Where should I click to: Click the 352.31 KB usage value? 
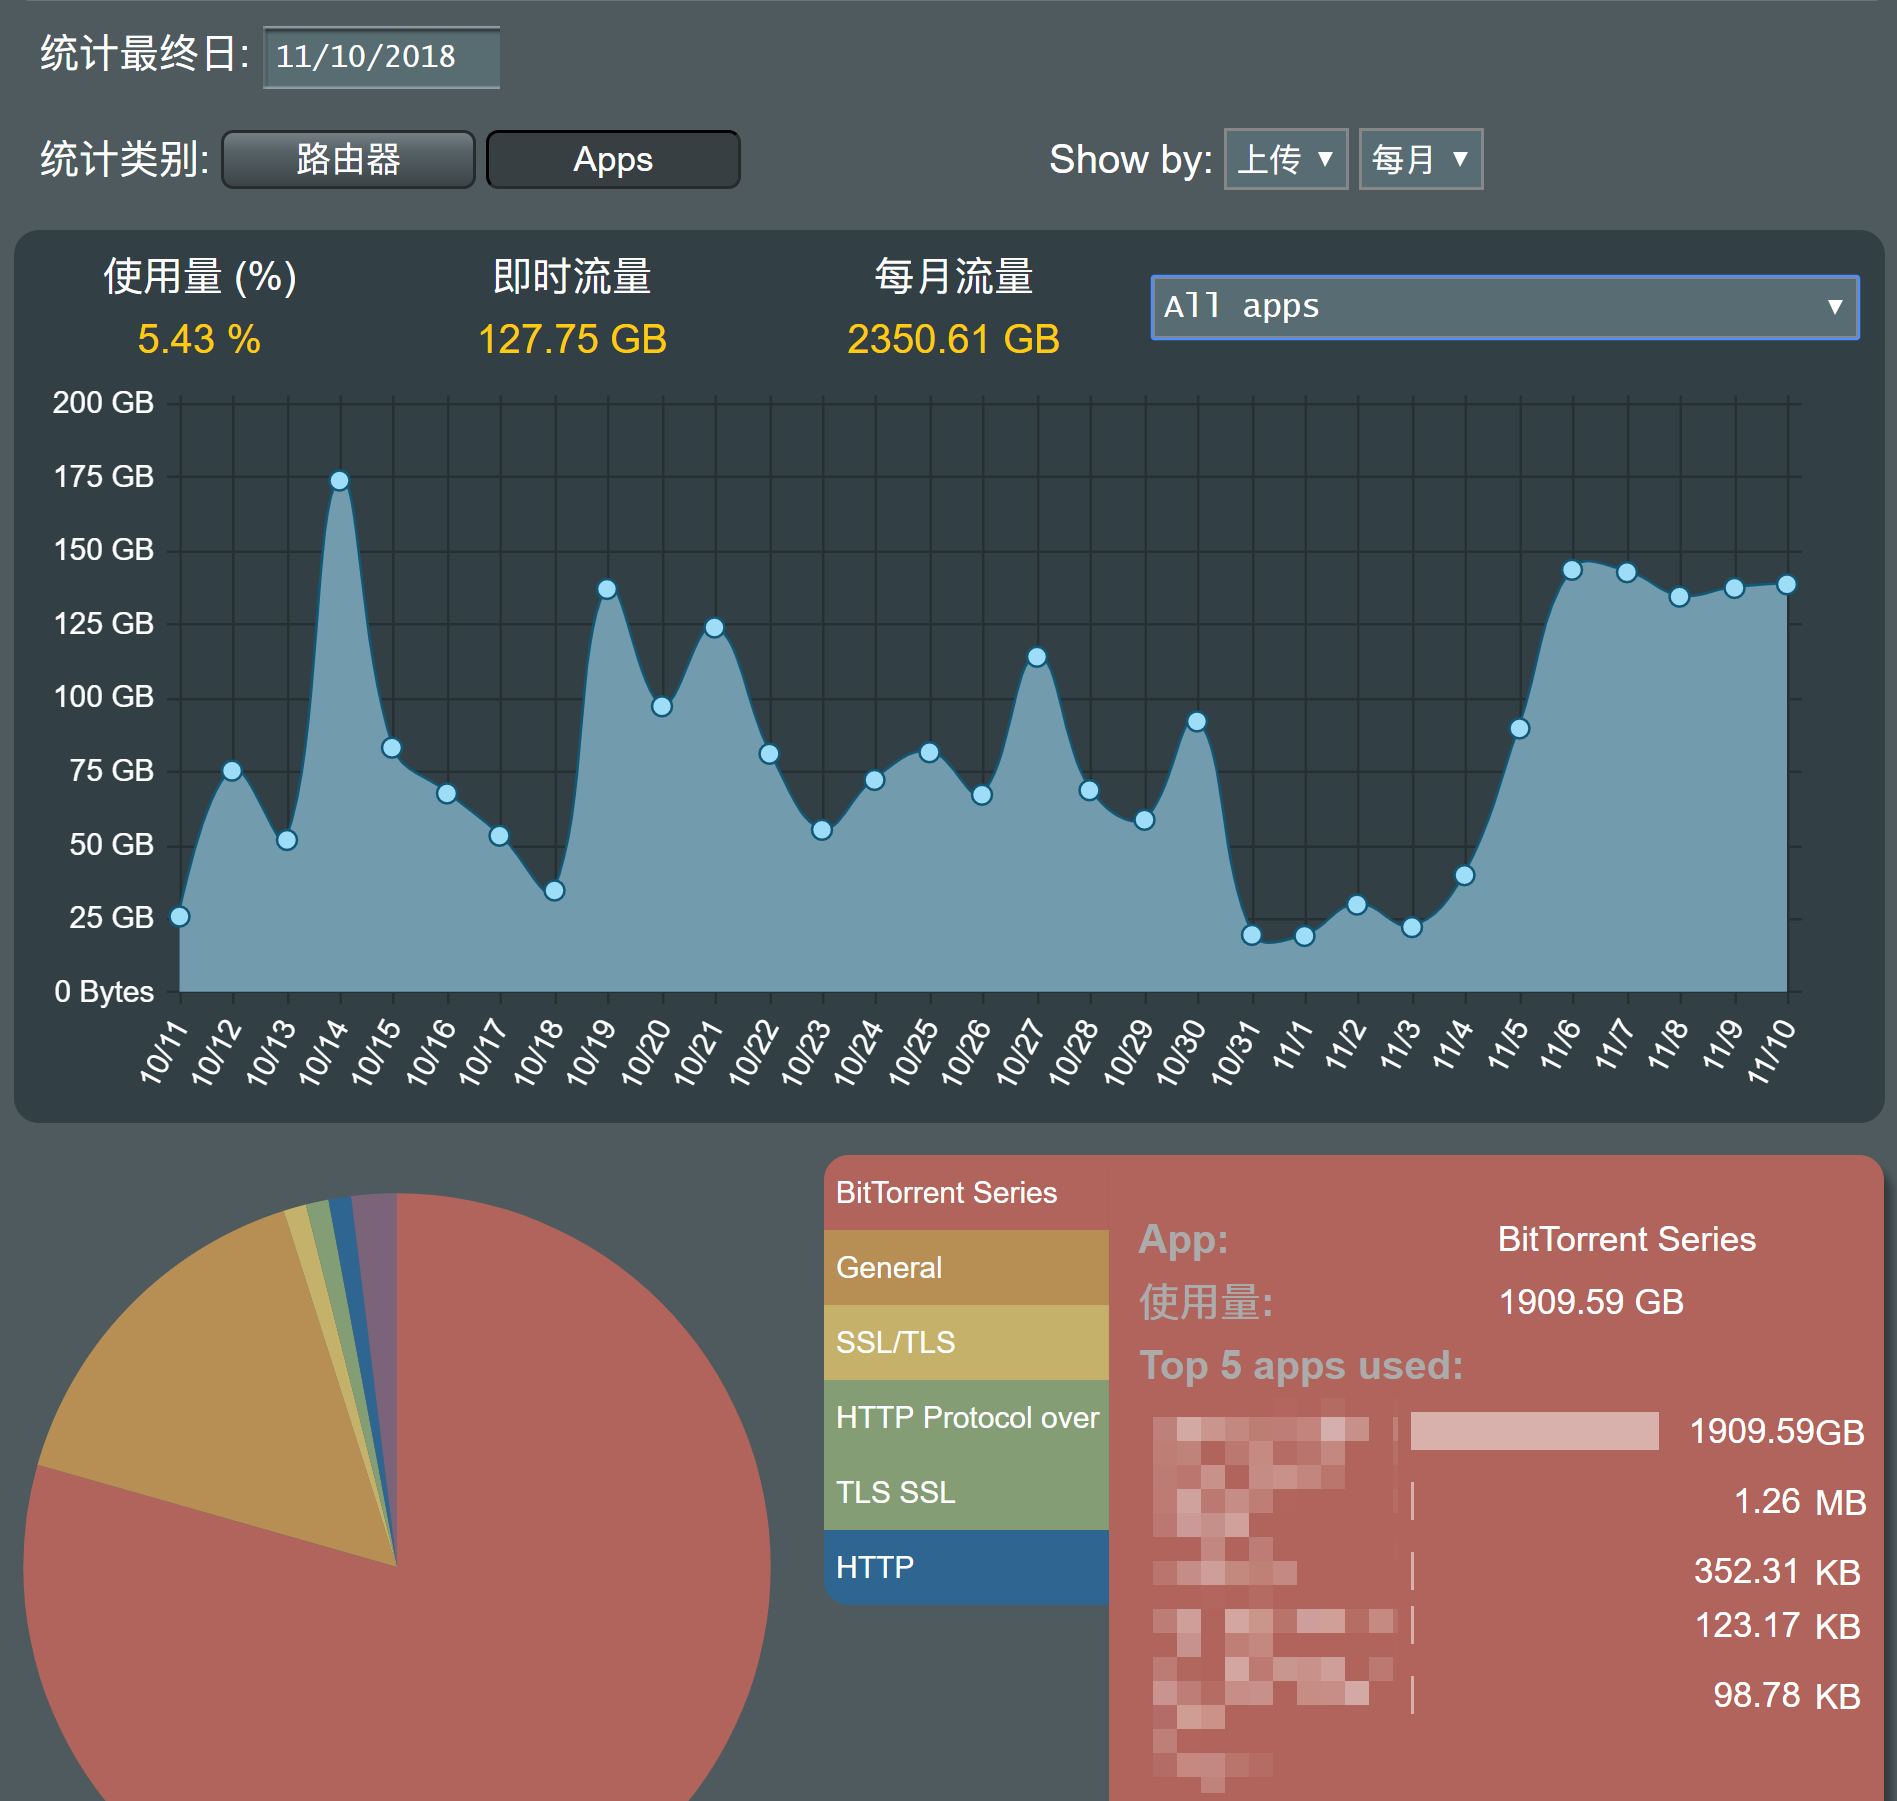pos(1777,1571)
